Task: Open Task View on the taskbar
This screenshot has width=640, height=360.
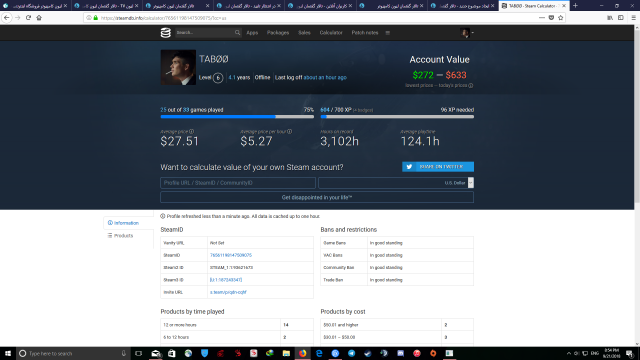Action: click(x=138, y=353)
